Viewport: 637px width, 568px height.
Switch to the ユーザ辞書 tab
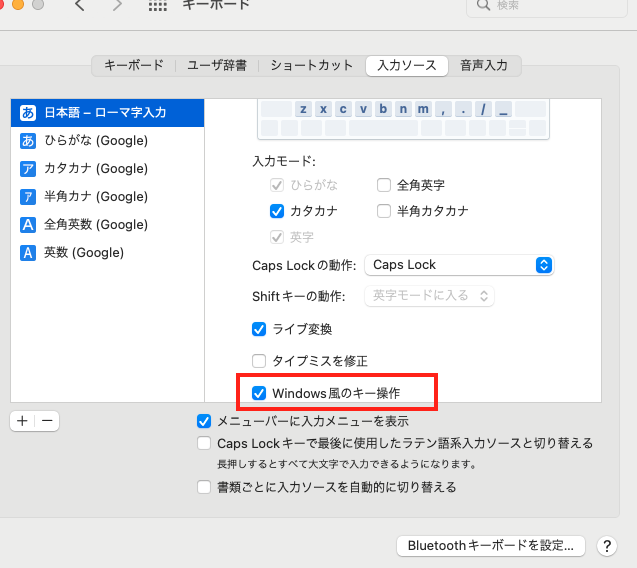pos(217,65)
